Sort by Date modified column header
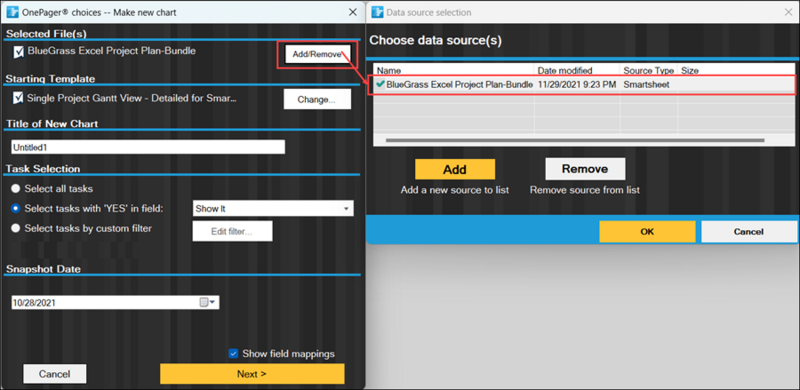This screenshot has height=390, width=800. 577,70
